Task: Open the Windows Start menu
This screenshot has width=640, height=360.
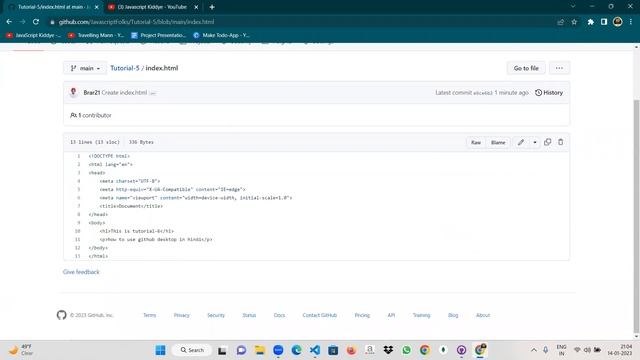Action: tap(160, 350)
